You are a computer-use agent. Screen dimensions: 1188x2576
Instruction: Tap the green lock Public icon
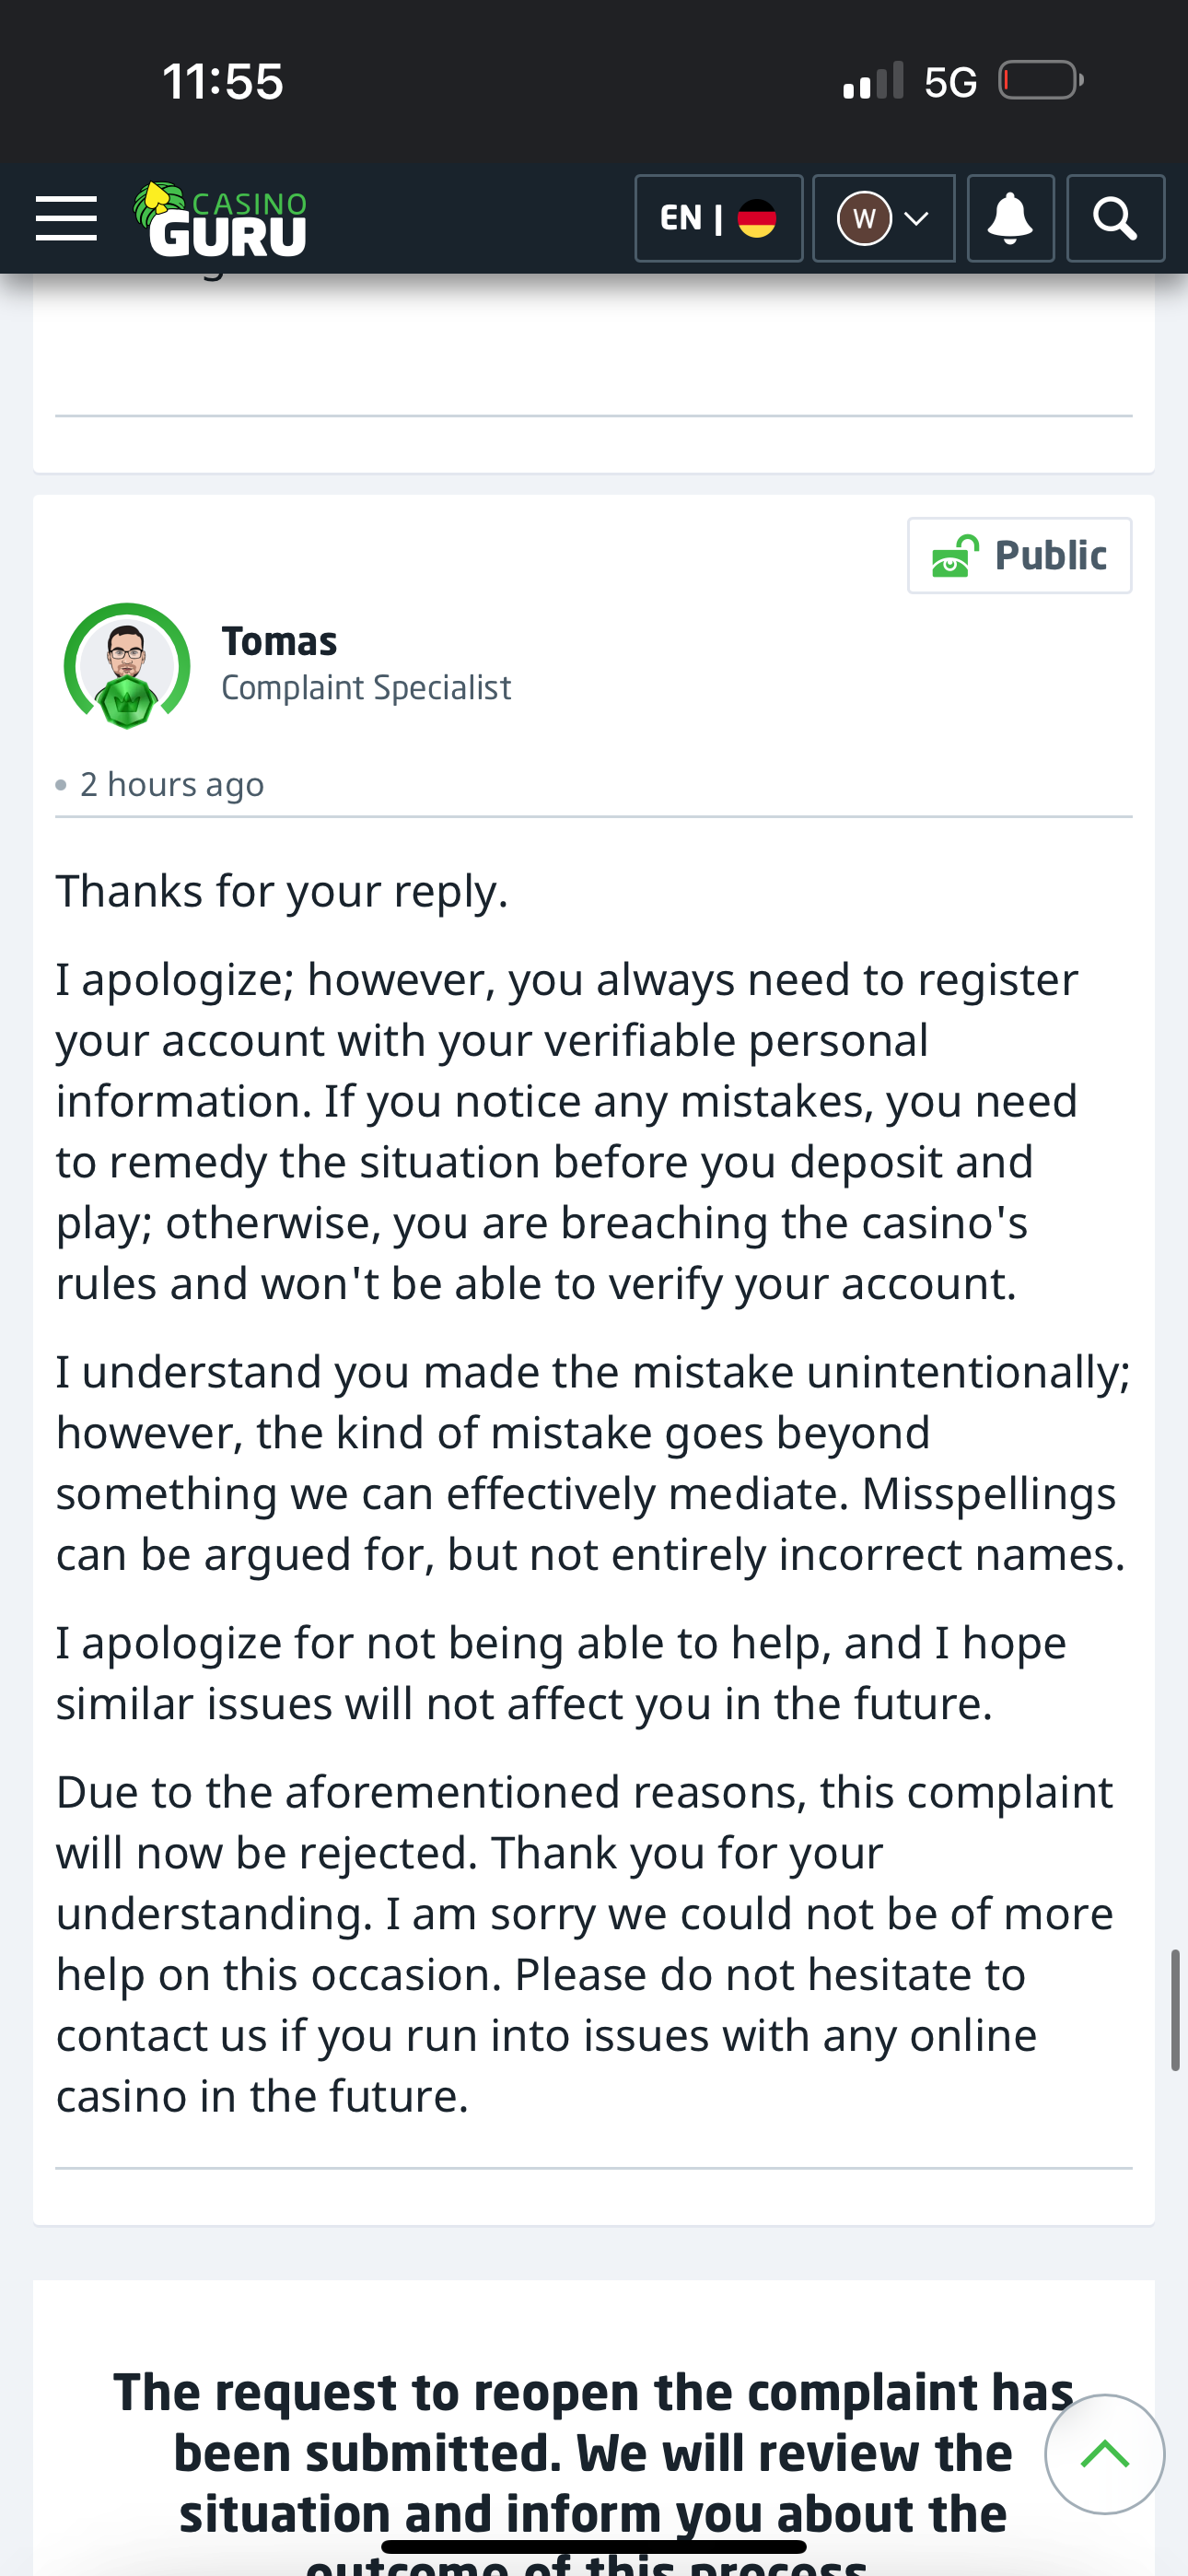(954, 556)
